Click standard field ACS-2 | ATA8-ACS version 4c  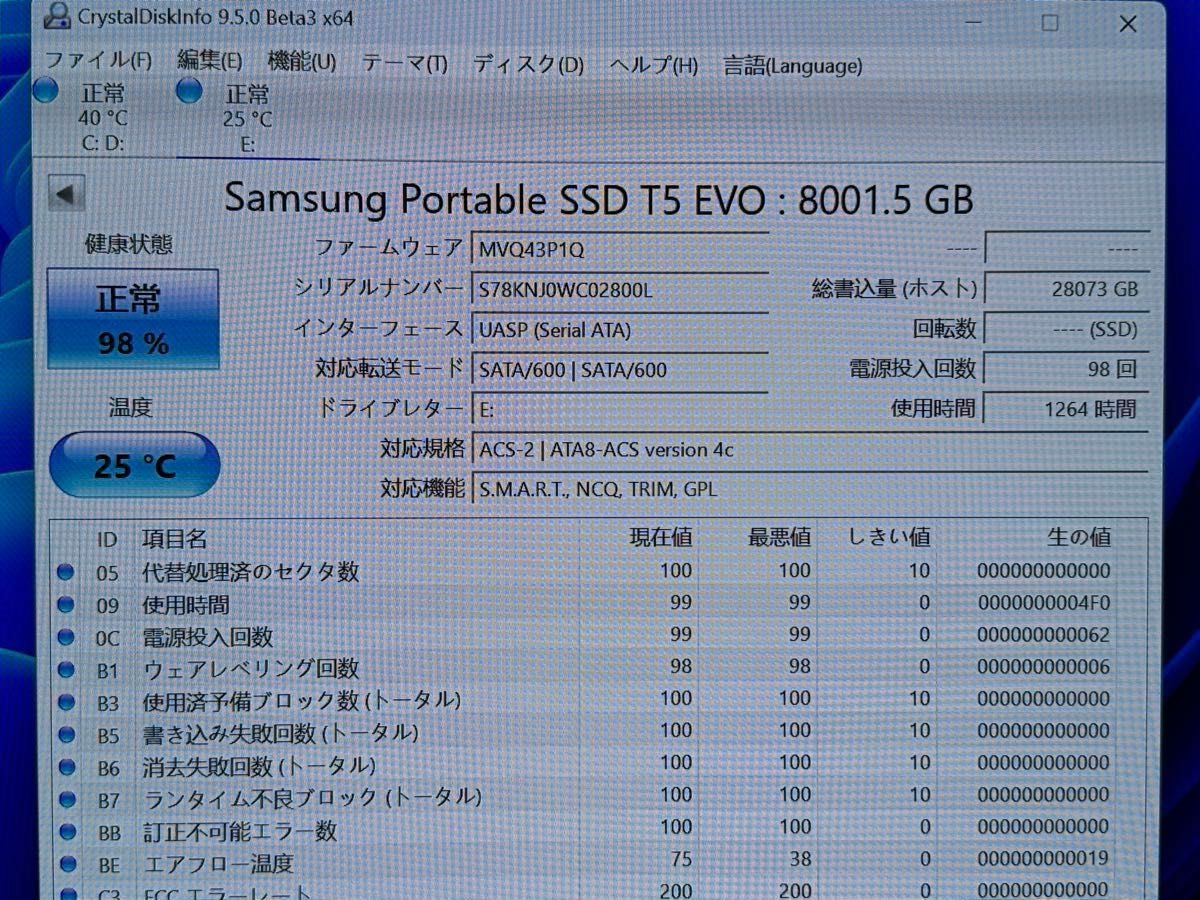(809, 449)
